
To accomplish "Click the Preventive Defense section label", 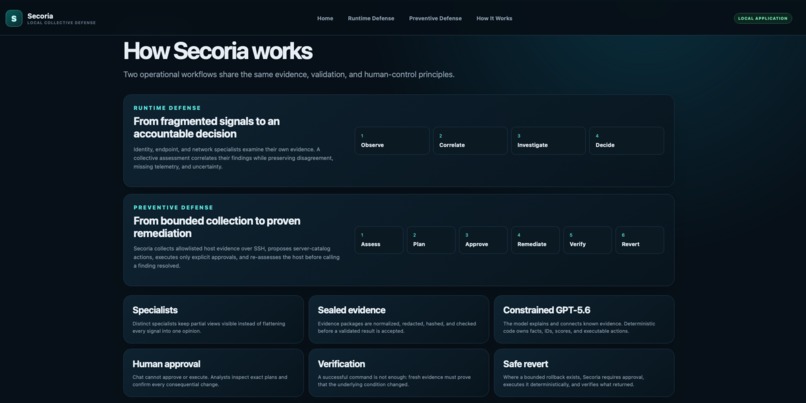I will pyautogui.click(x=173, y=208).
